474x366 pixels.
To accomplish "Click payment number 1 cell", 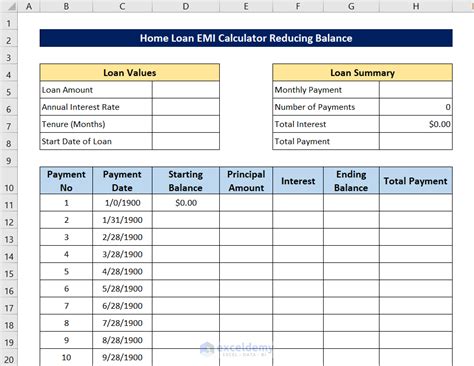I will point(66,203).
